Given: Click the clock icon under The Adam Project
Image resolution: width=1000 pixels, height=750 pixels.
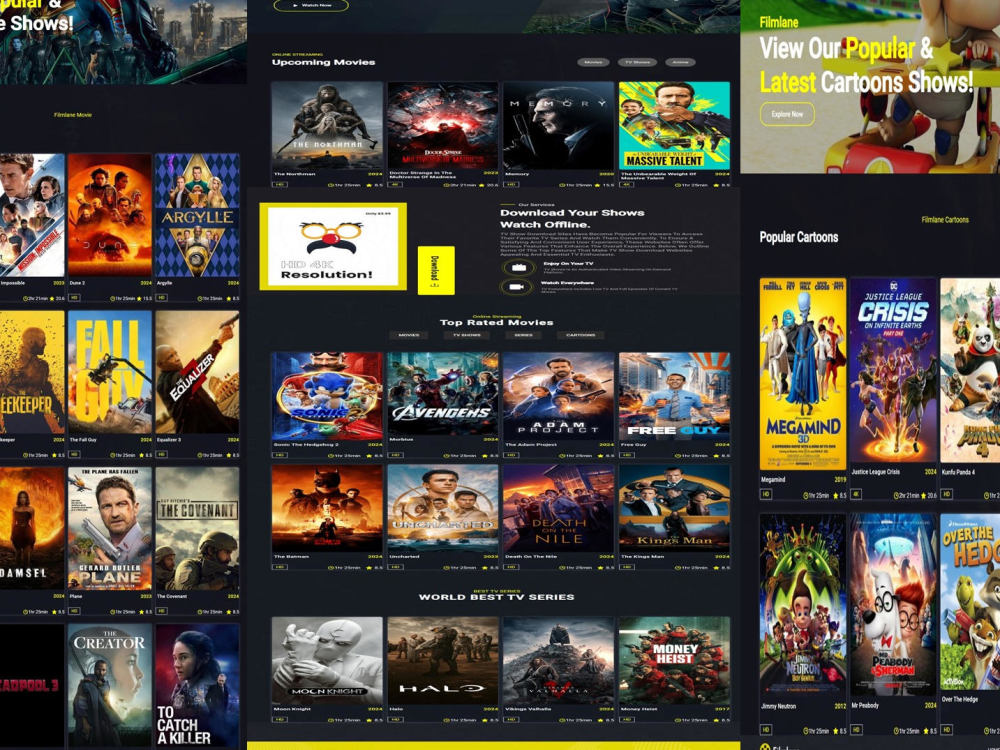Looking at the screenshot, I should coord(562,455).
